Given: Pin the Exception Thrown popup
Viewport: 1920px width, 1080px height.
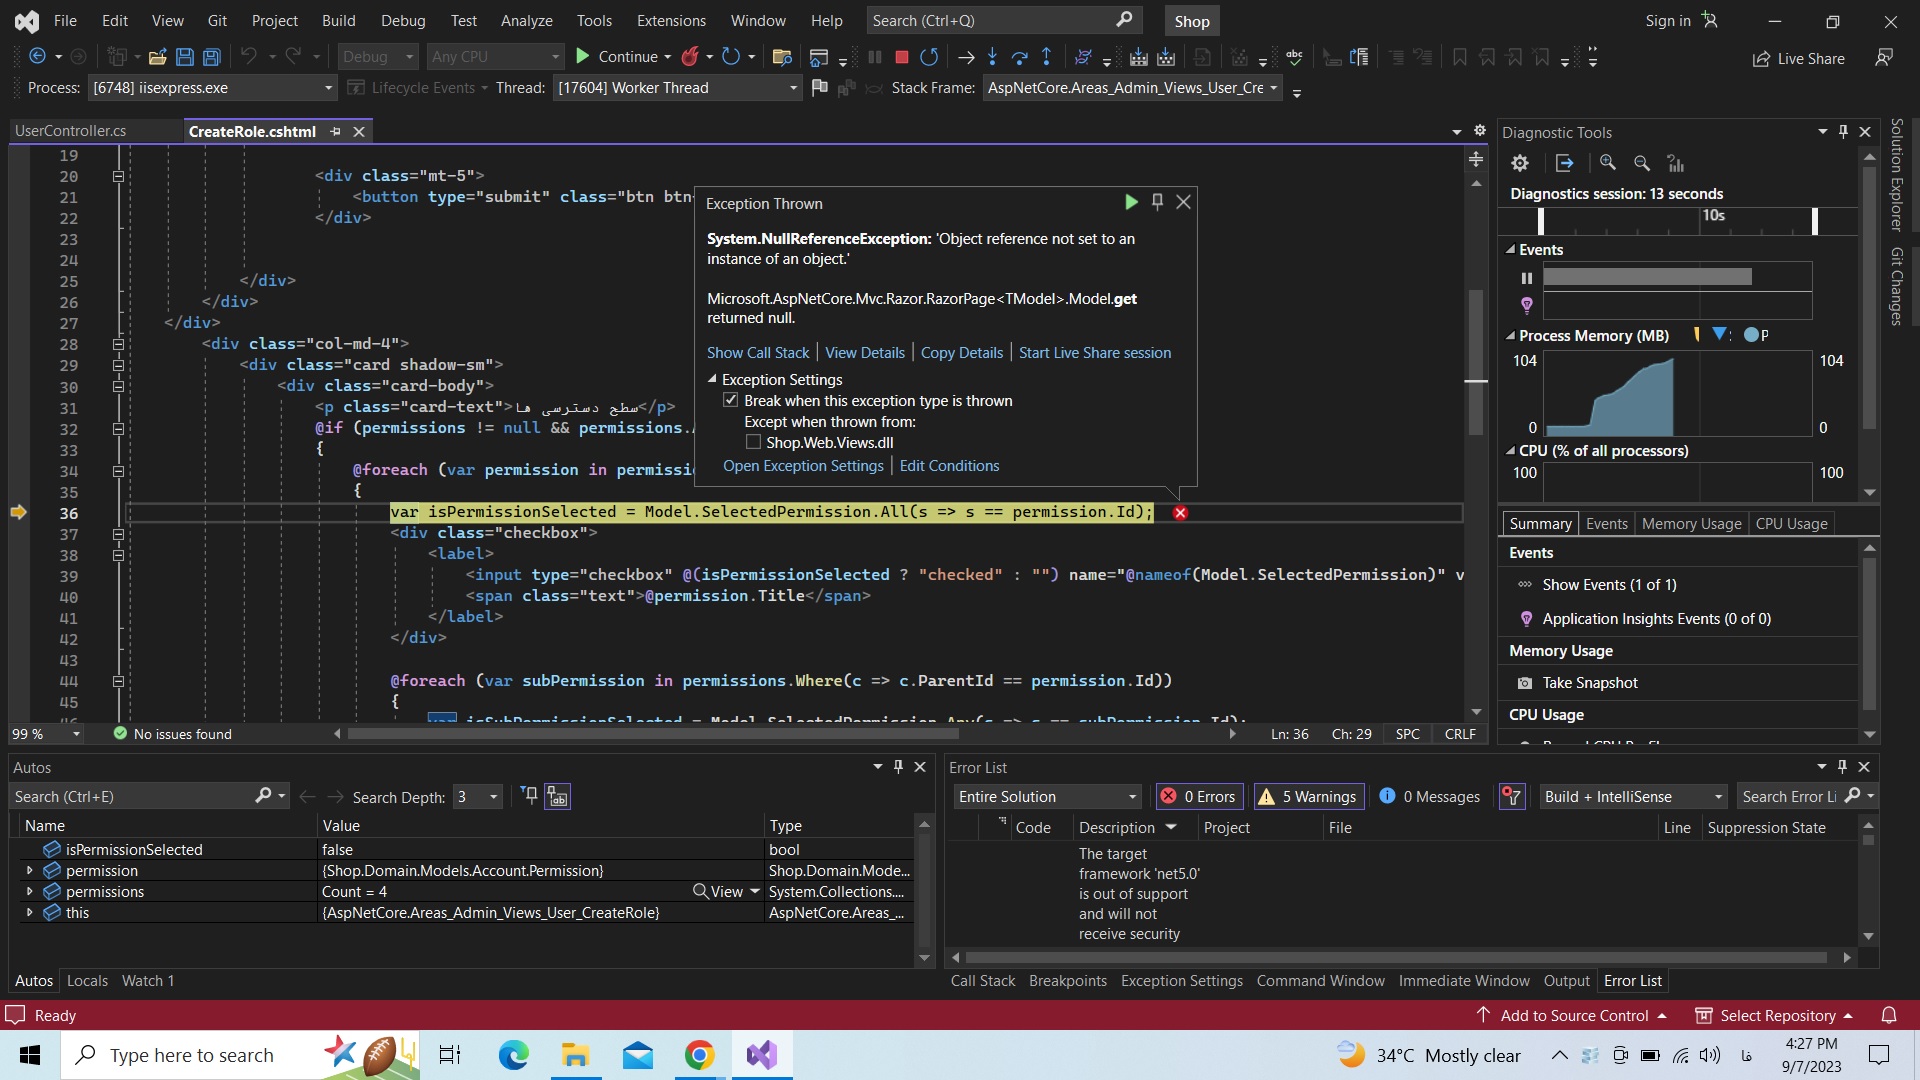Looking at the screenshot, I should click(1157, 202).
